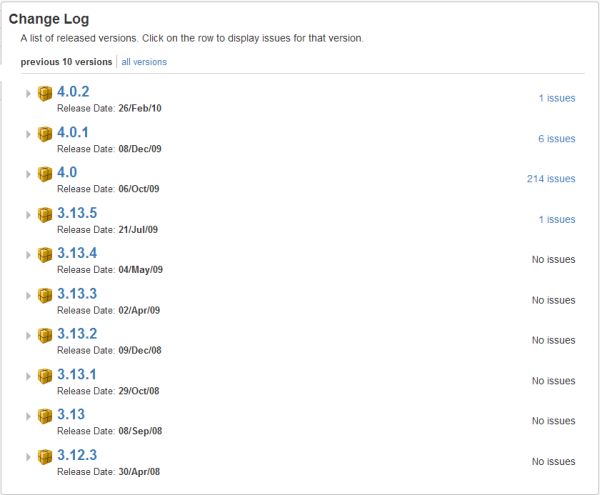Click release date '02/Apr/09'
The width and height of the screenshot is (600, 495).
tap(139, 310)
